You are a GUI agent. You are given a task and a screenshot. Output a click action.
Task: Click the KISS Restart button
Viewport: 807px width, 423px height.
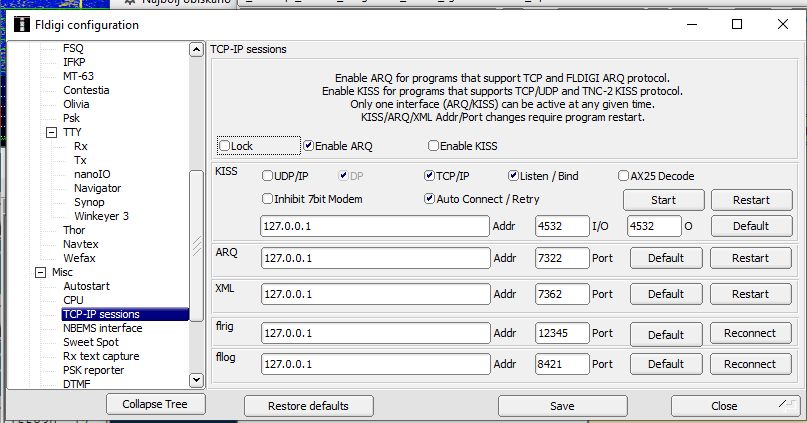click(x=751, y=200)
